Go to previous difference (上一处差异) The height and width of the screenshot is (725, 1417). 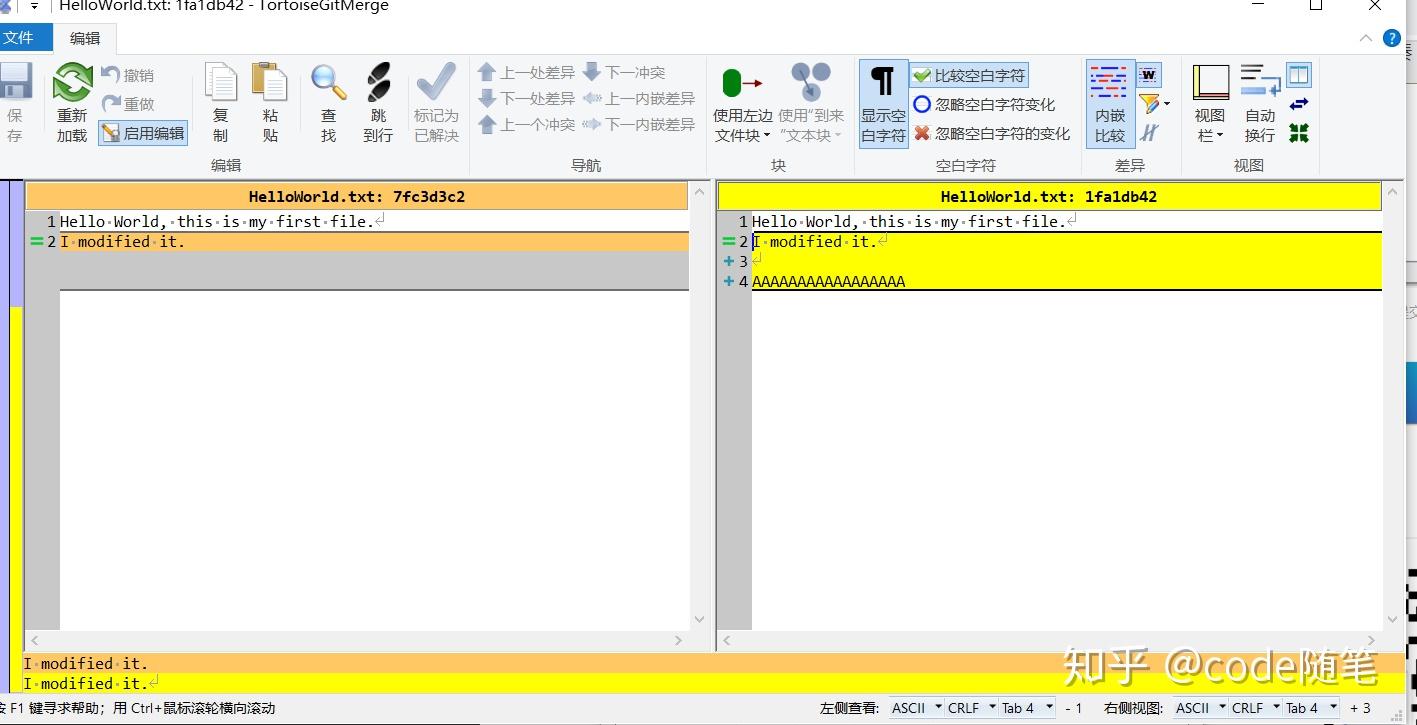click(x=527, y=72)
